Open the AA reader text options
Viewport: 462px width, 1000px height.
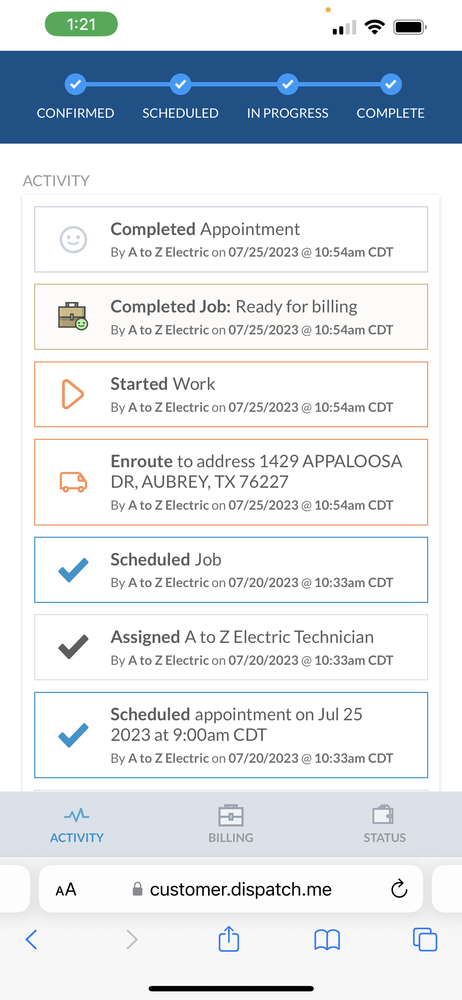[66, 889]
